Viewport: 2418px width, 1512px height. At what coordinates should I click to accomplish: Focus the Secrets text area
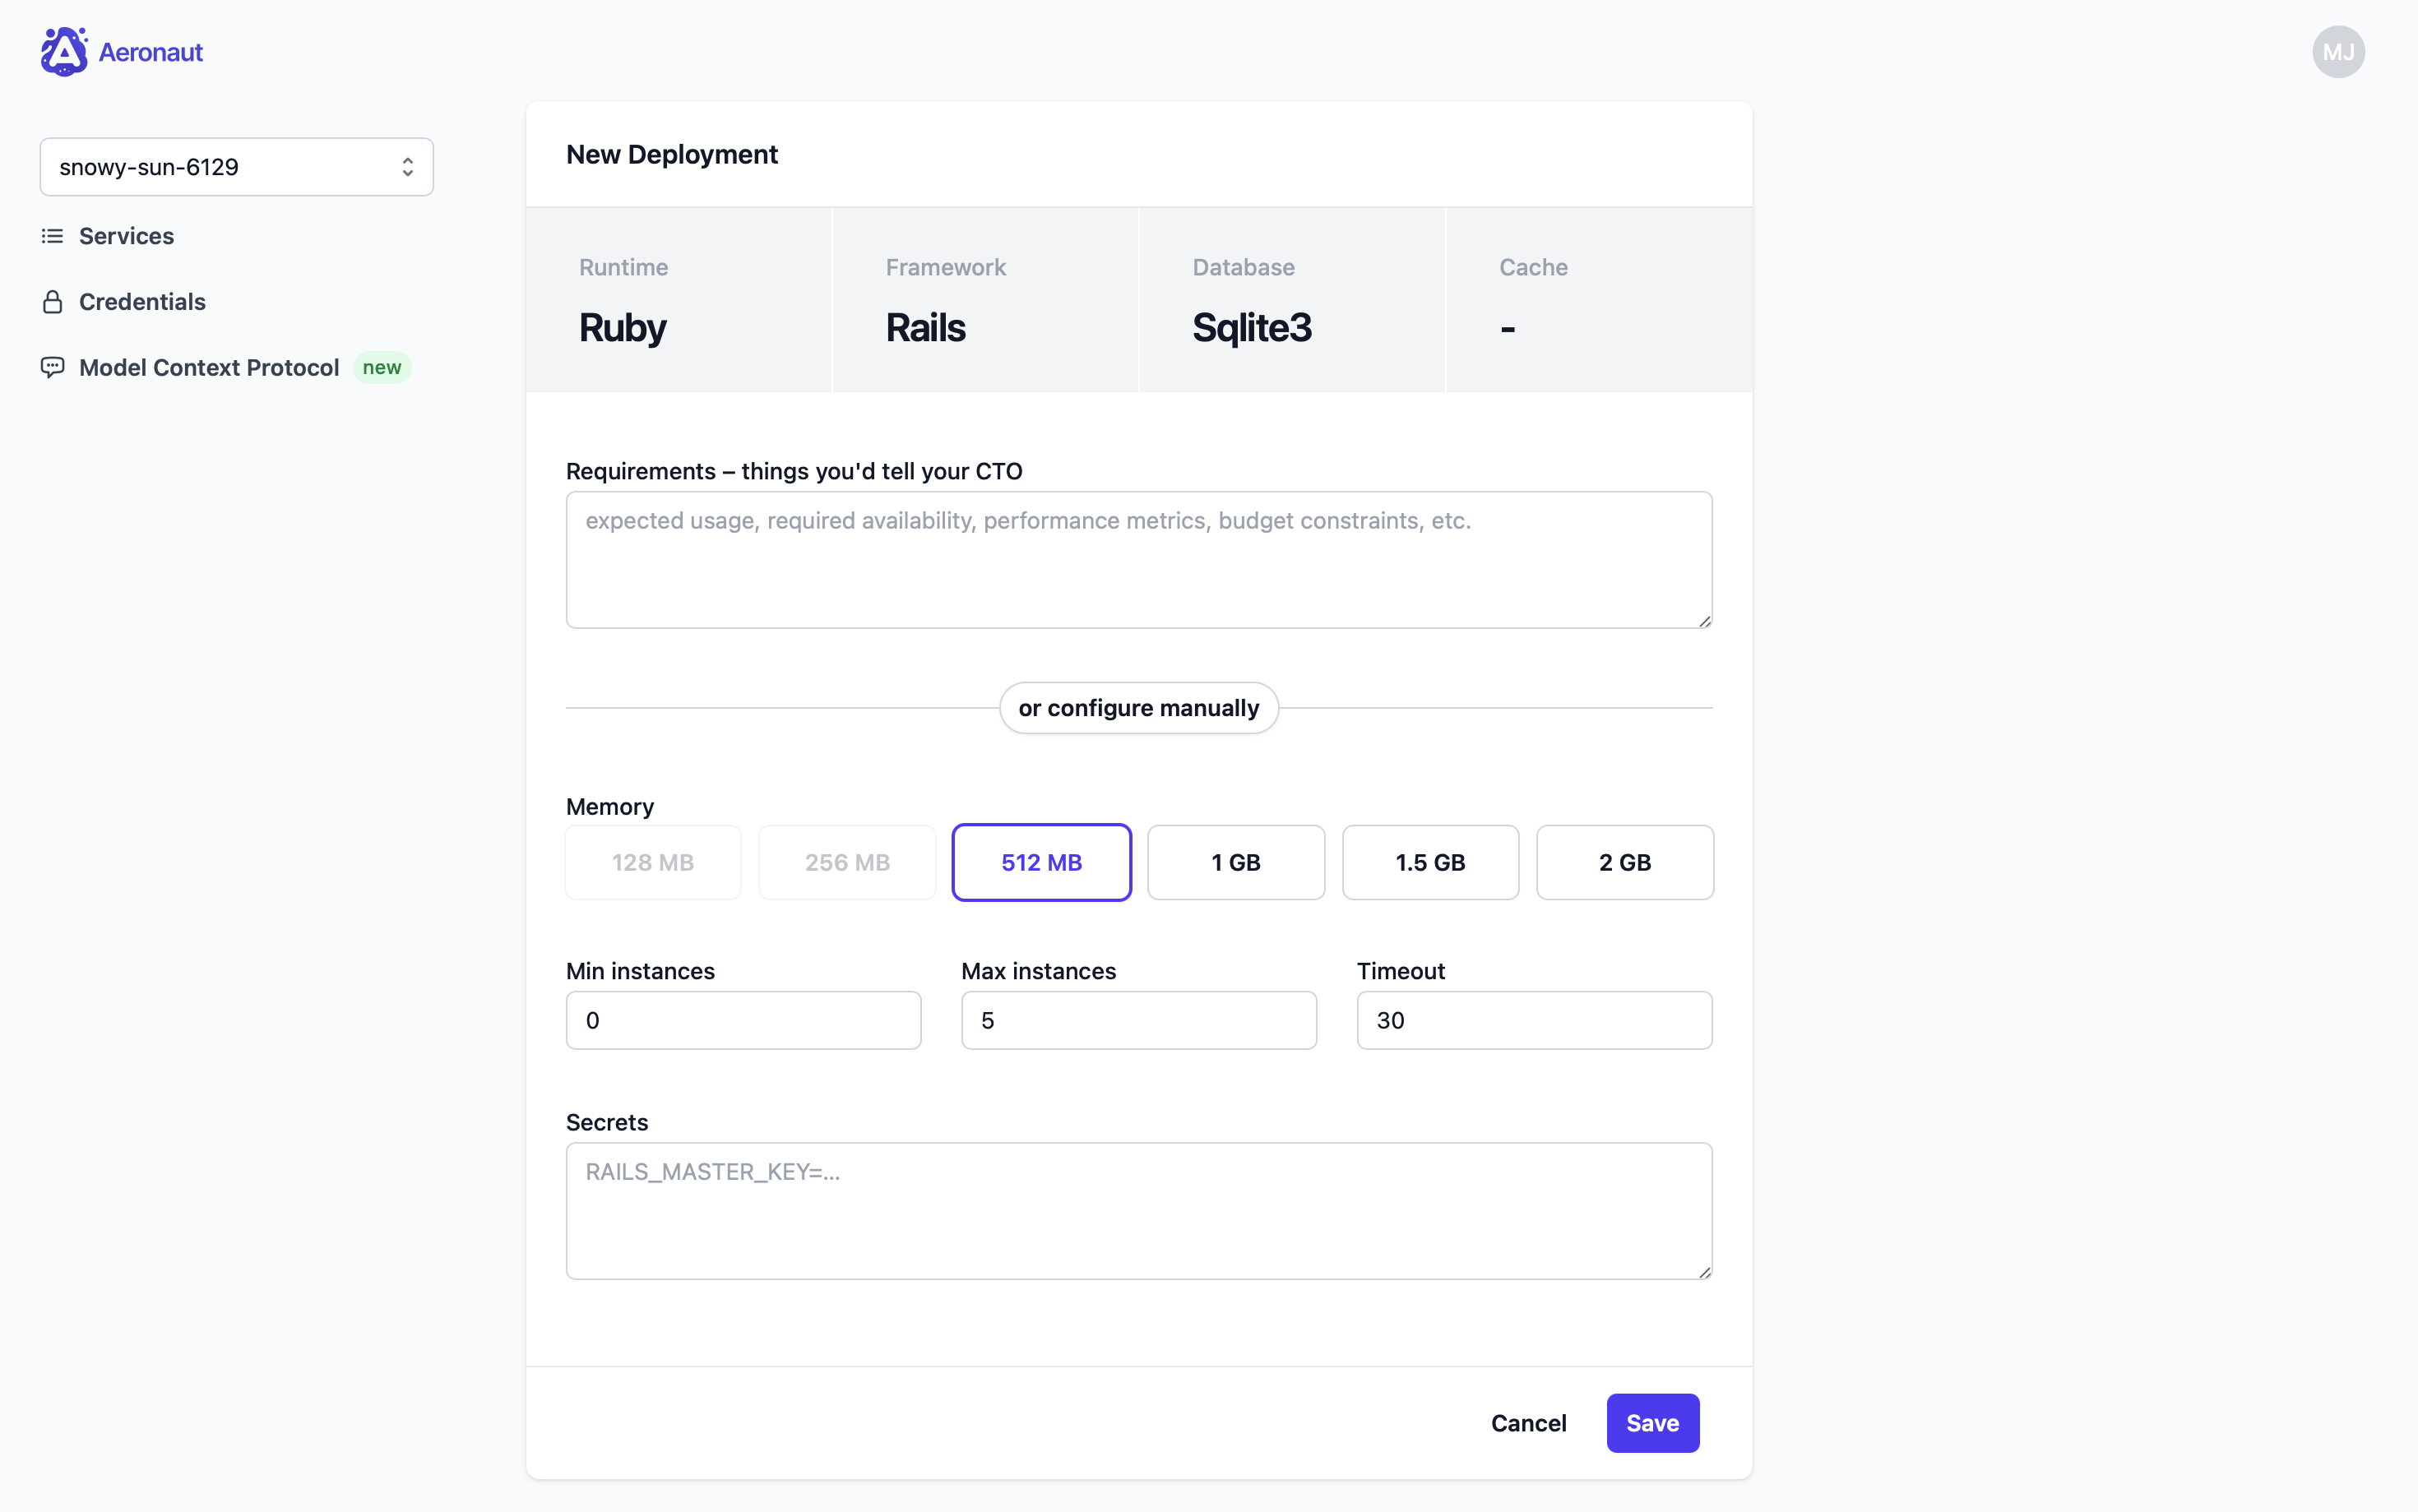pos(1139,1211)
